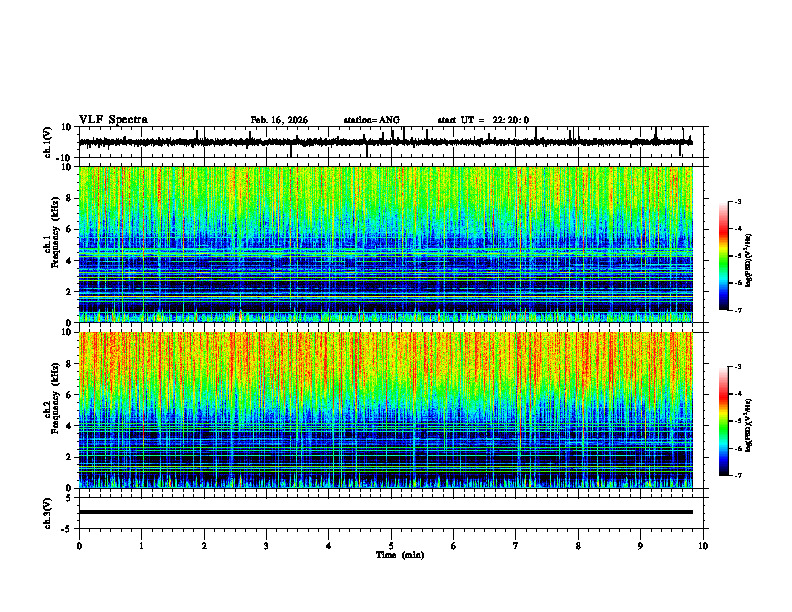Click time axis tick label "2"
792x612 pixels.
click(204, 546)
